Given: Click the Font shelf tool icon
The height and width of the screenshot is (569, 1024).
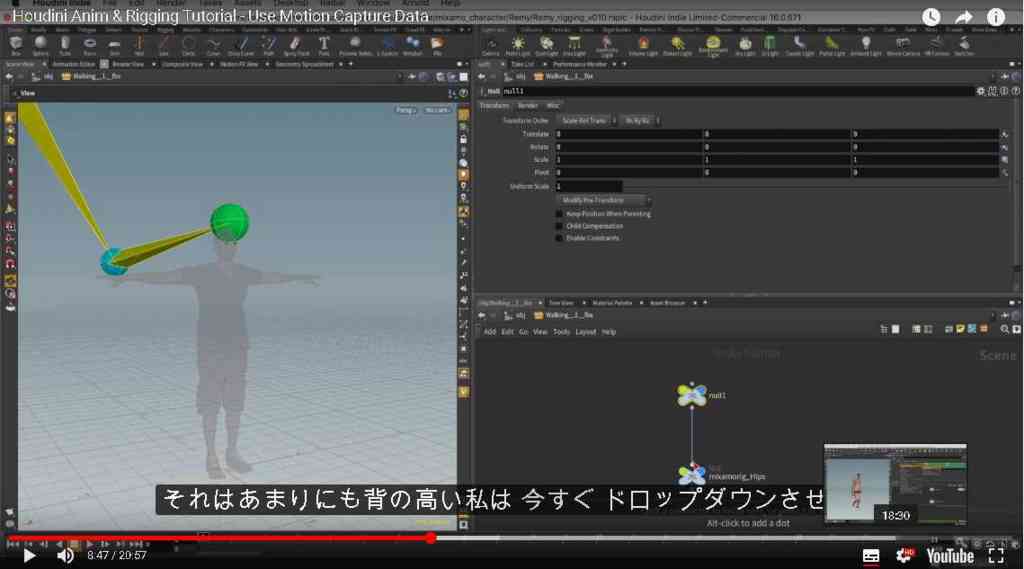Looking at the screenshot, I should point(323,45).
